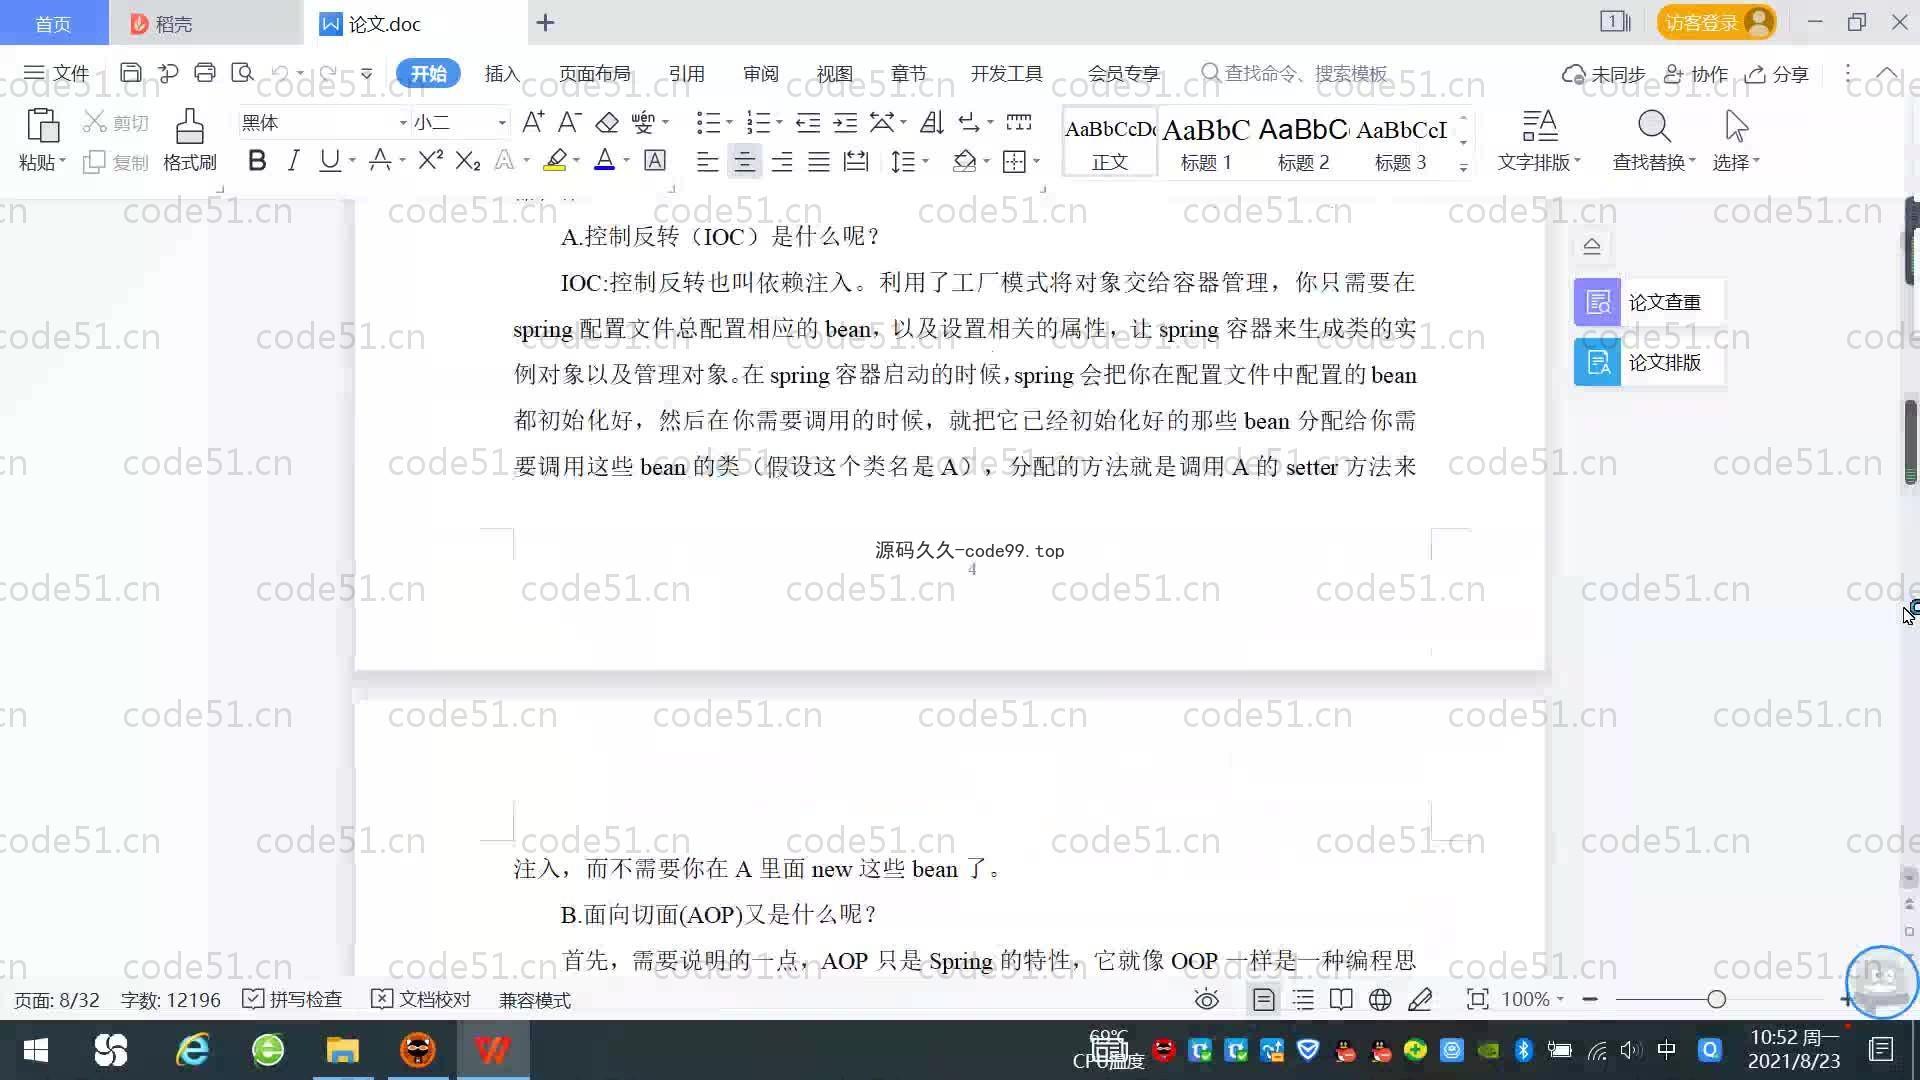Click the text highlight color swatch

pos(555,160)
